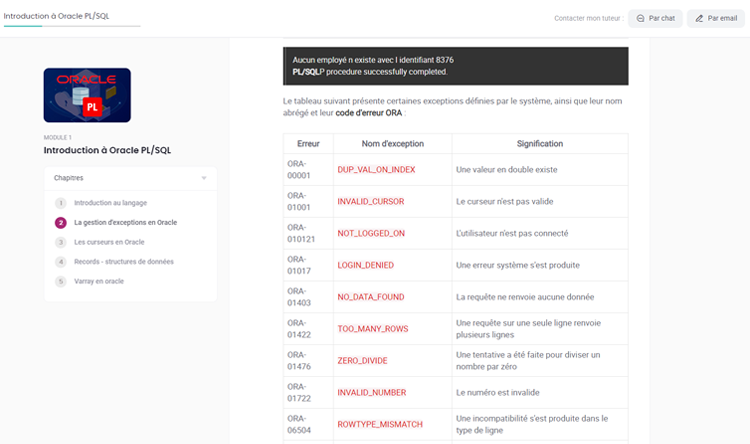The width and height of the screenshot is (750, 444).
Task: Open Records - structures de données chapter
Action: tap(123, 262)
